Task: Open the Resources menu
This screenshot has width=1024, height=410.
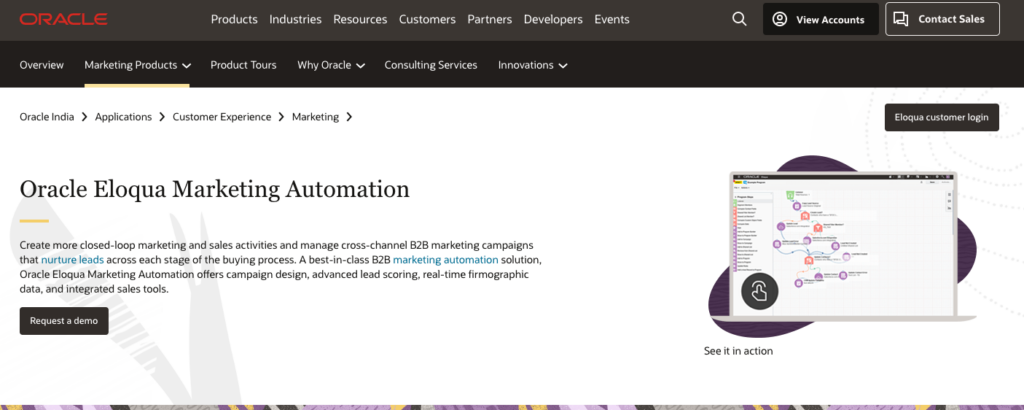Action: pyautogui.click(x=360, y=20)
